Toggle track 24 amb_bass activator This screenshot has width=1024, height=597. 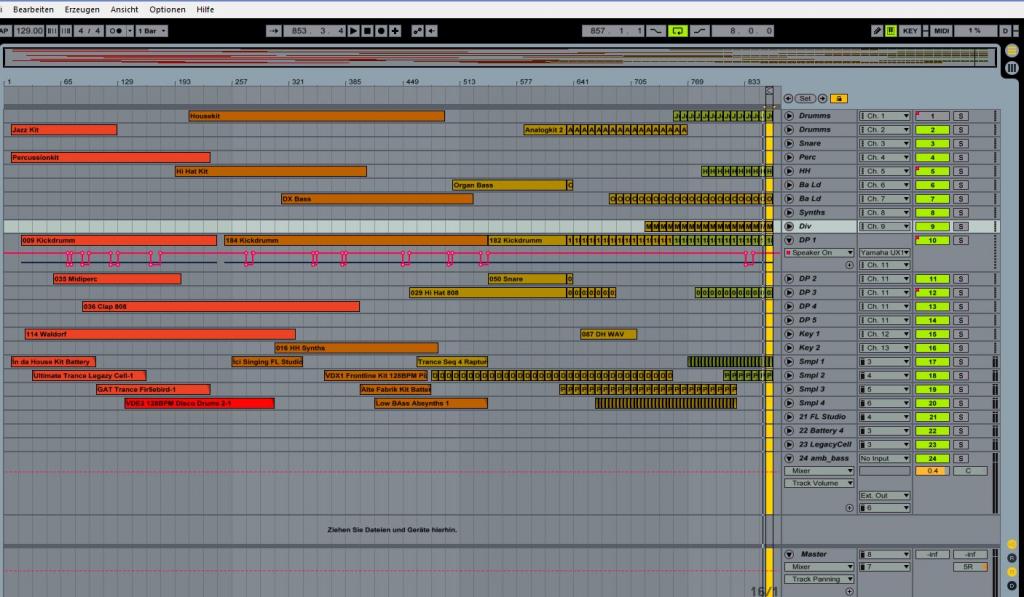pos(932,459)
